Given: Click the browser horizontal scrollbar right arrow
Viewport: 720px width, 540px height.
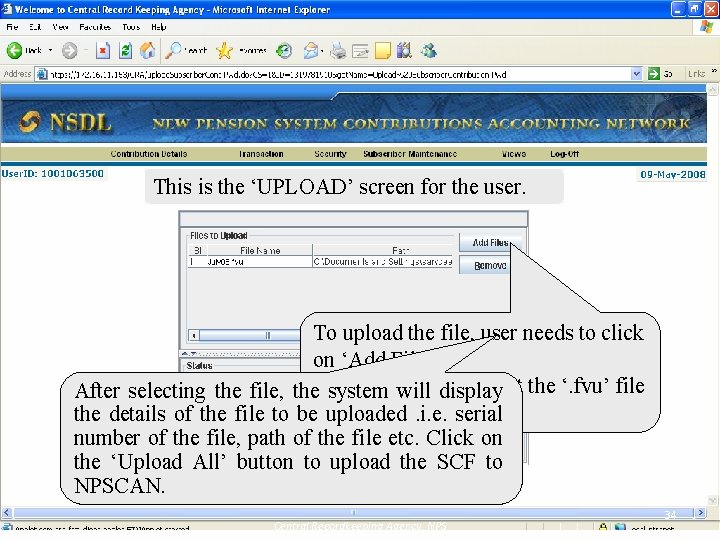Looking at the screenshot, I should point(700,512).
